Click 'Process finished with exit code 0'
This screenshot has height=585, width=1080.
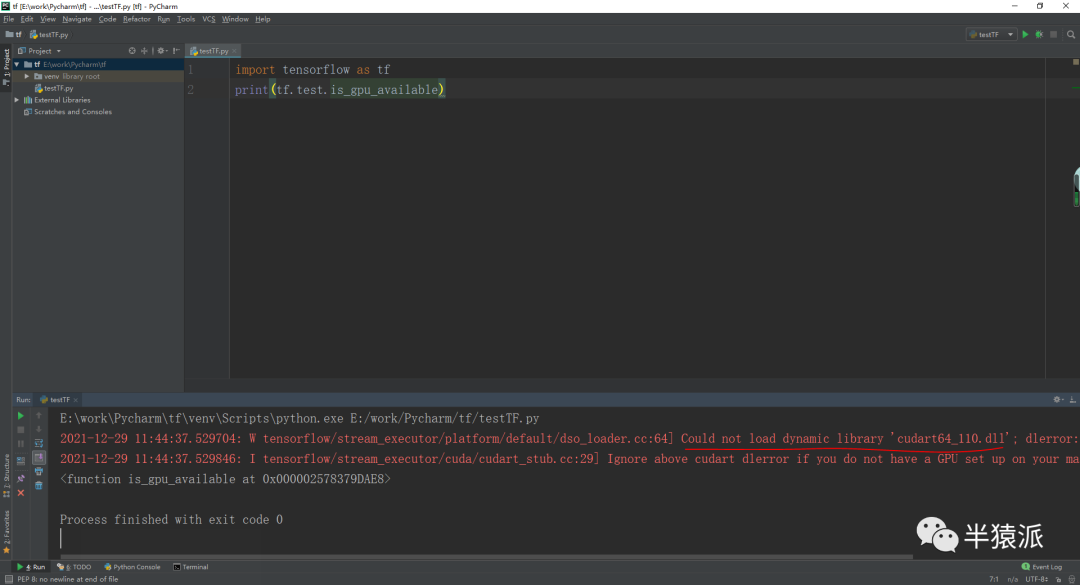pos(171,520)
